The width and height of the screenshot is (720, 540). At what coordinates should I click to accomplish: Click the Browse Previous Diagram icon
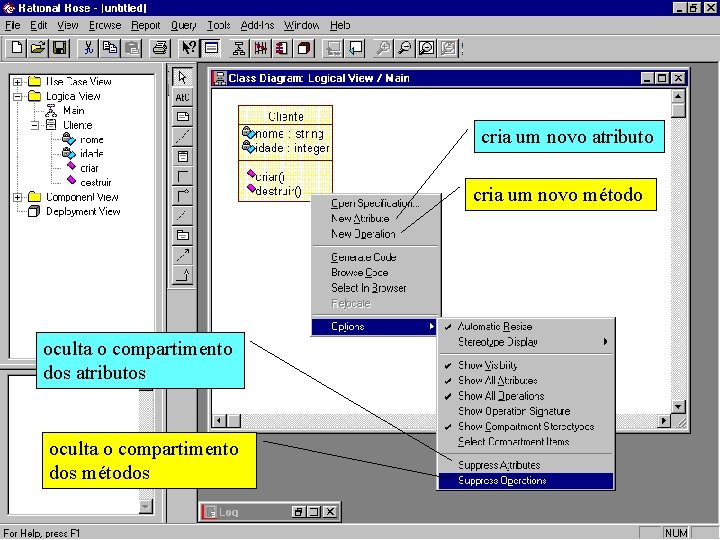[356, 48]
